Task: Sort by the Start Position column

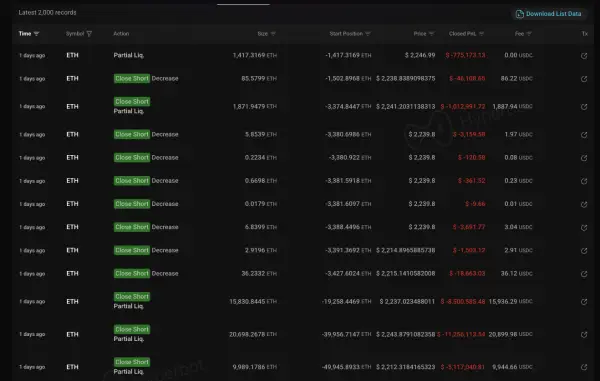Action: click(350, 34)
